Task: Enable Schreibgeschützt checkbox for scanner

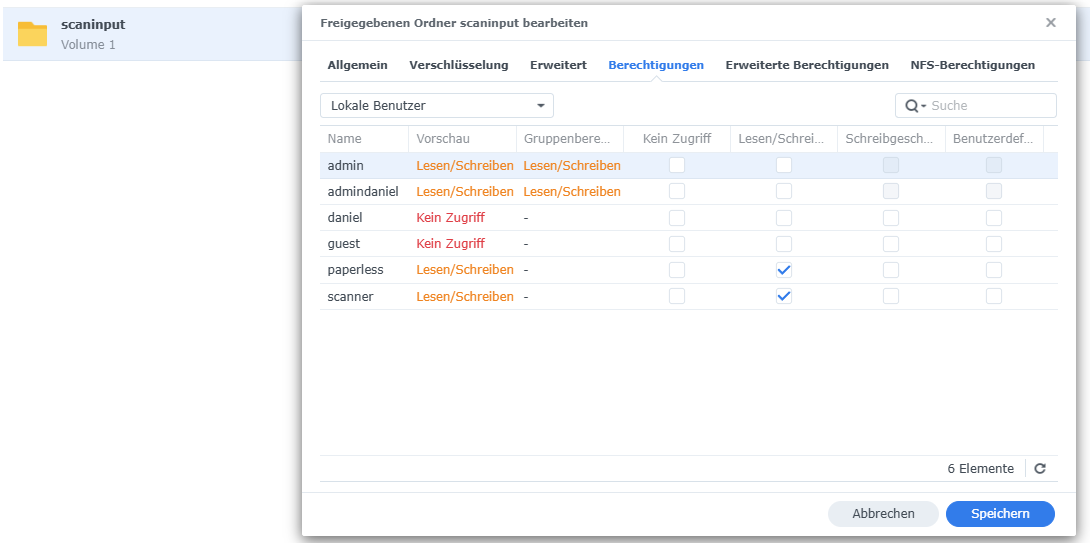Action: pyautogui.click(x=891, y=296)
